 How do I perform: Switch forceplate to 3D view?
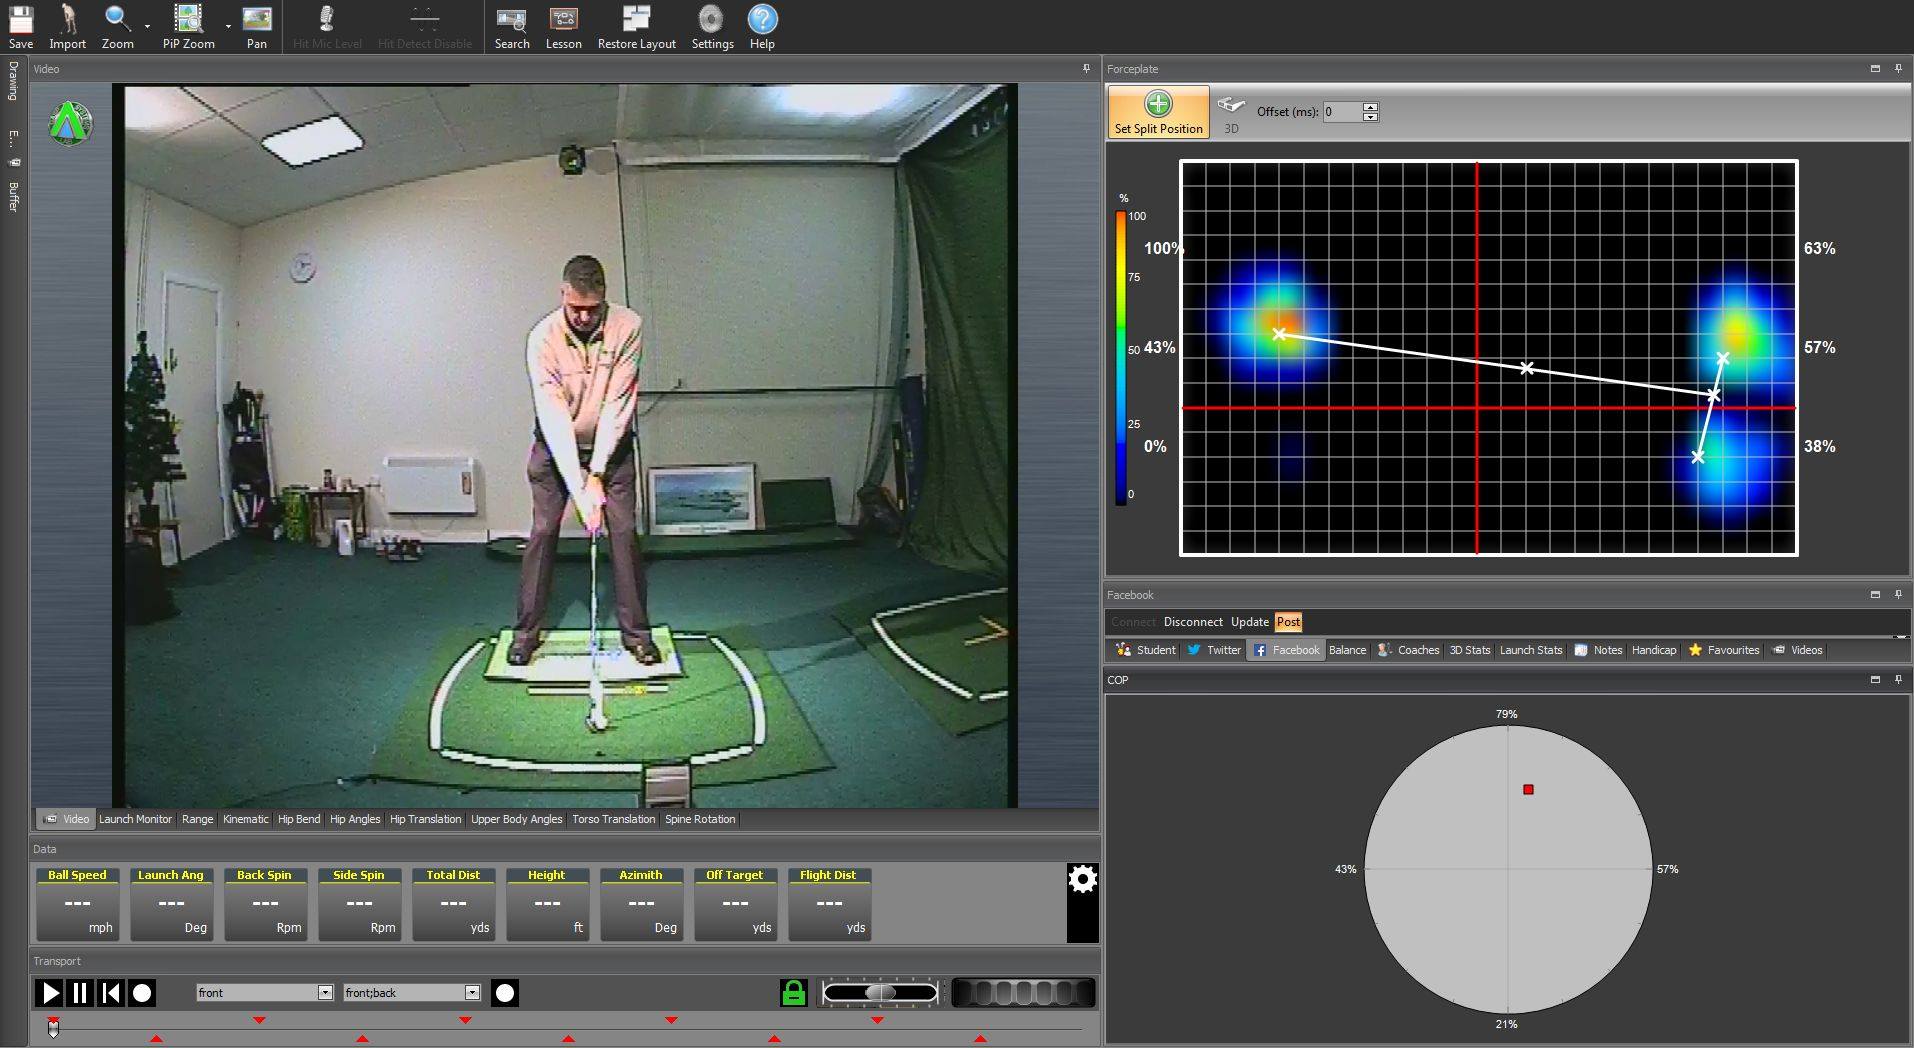coord(1231,115)
